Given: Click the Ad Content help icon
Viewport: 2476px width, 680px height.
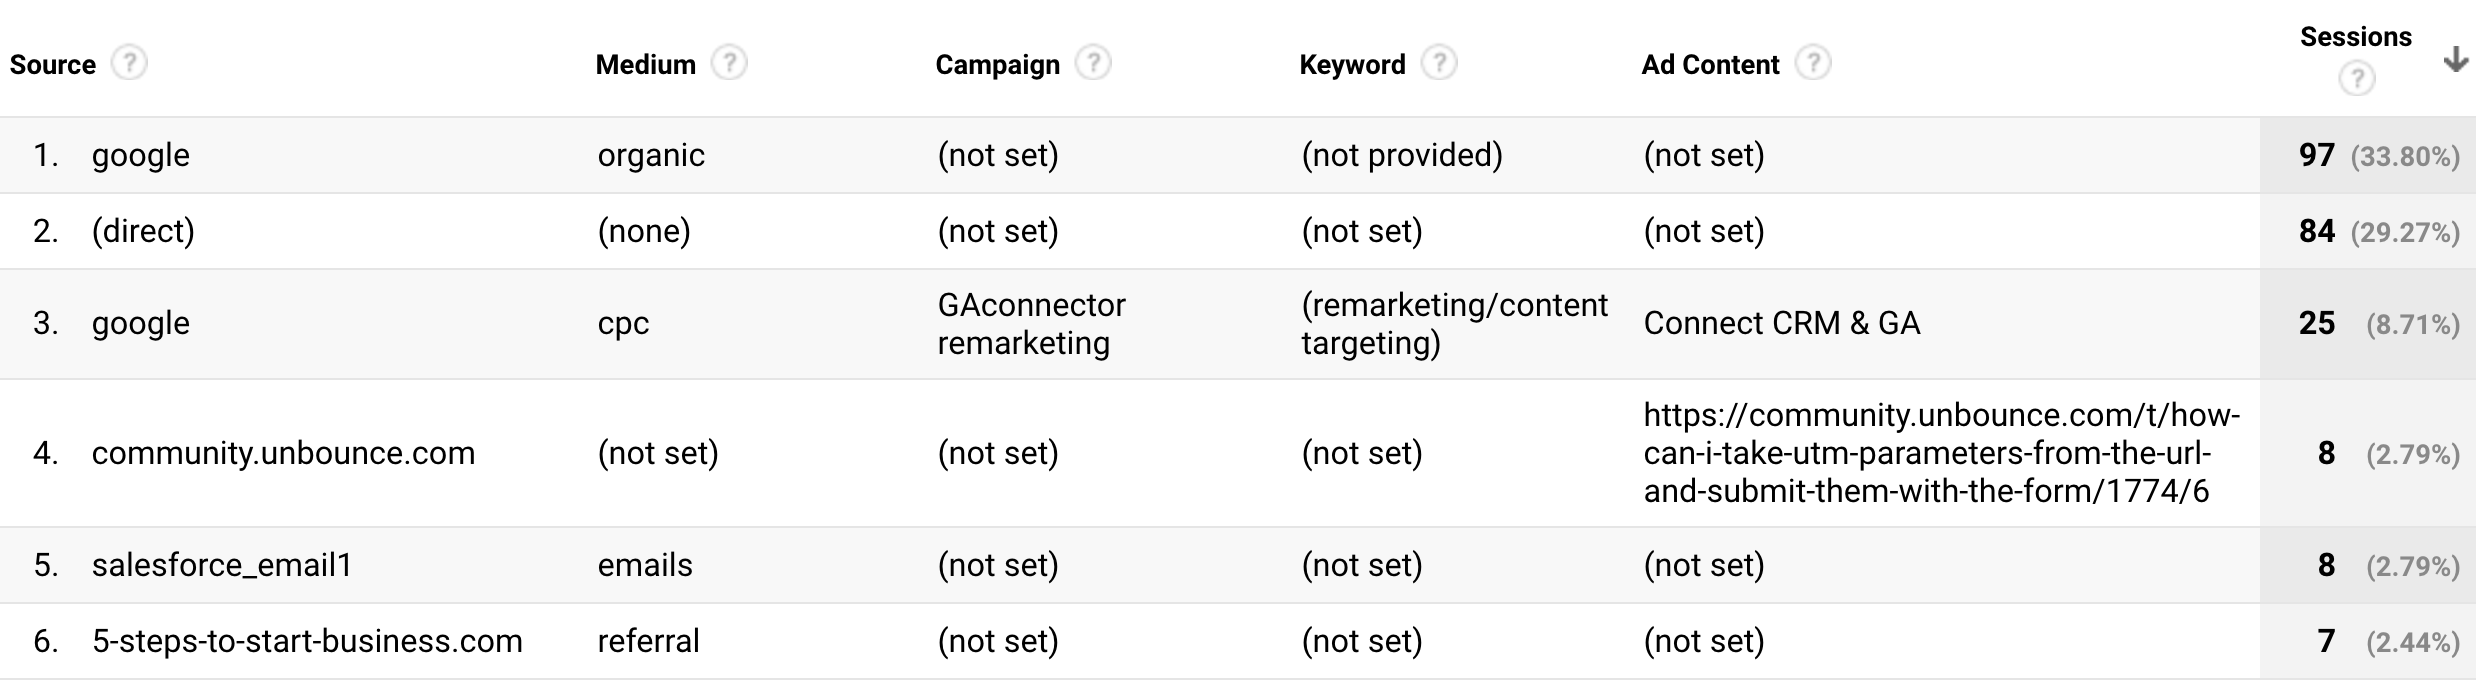Looking at the screenshot, I should tap(1813, 63).
